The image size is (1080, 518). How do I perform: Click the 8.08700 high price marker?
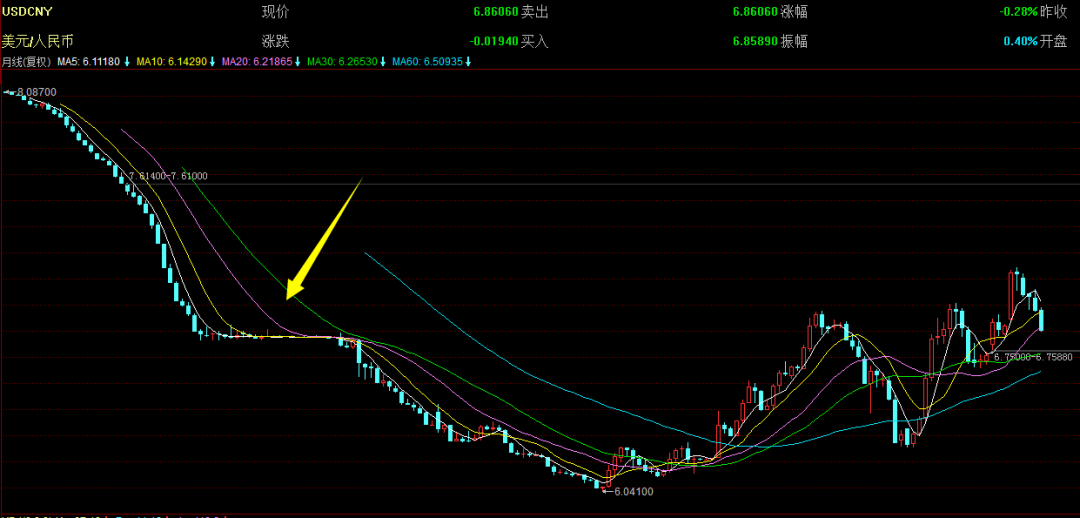pyautogui.click(x=37, y=92)
